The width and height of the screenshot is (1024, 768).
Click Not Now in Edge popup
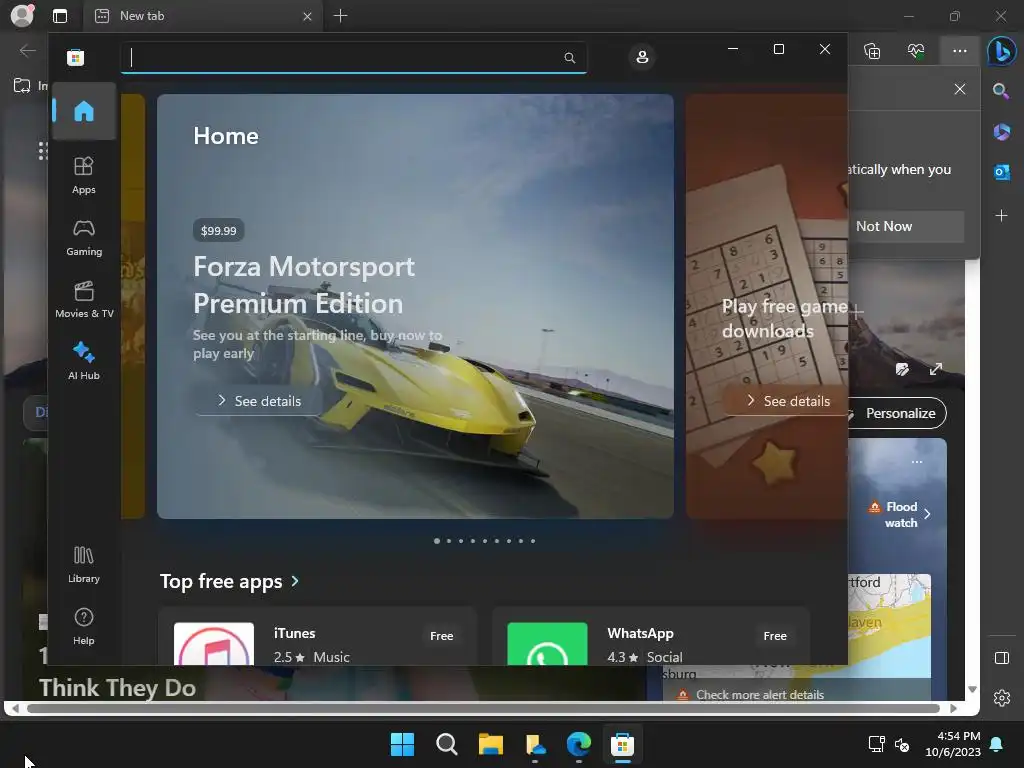point(905,227)
